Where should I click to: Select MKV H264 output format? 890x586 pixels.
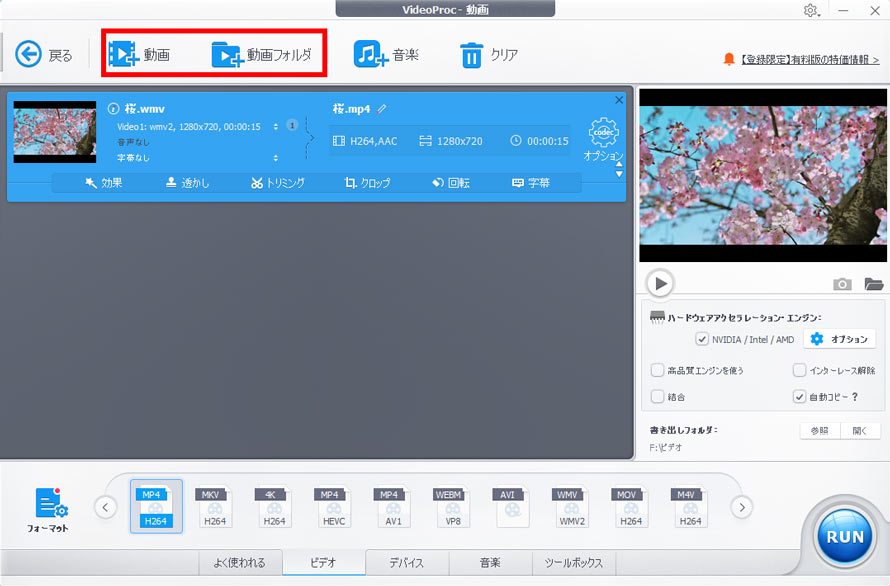(x=215, y=507)
